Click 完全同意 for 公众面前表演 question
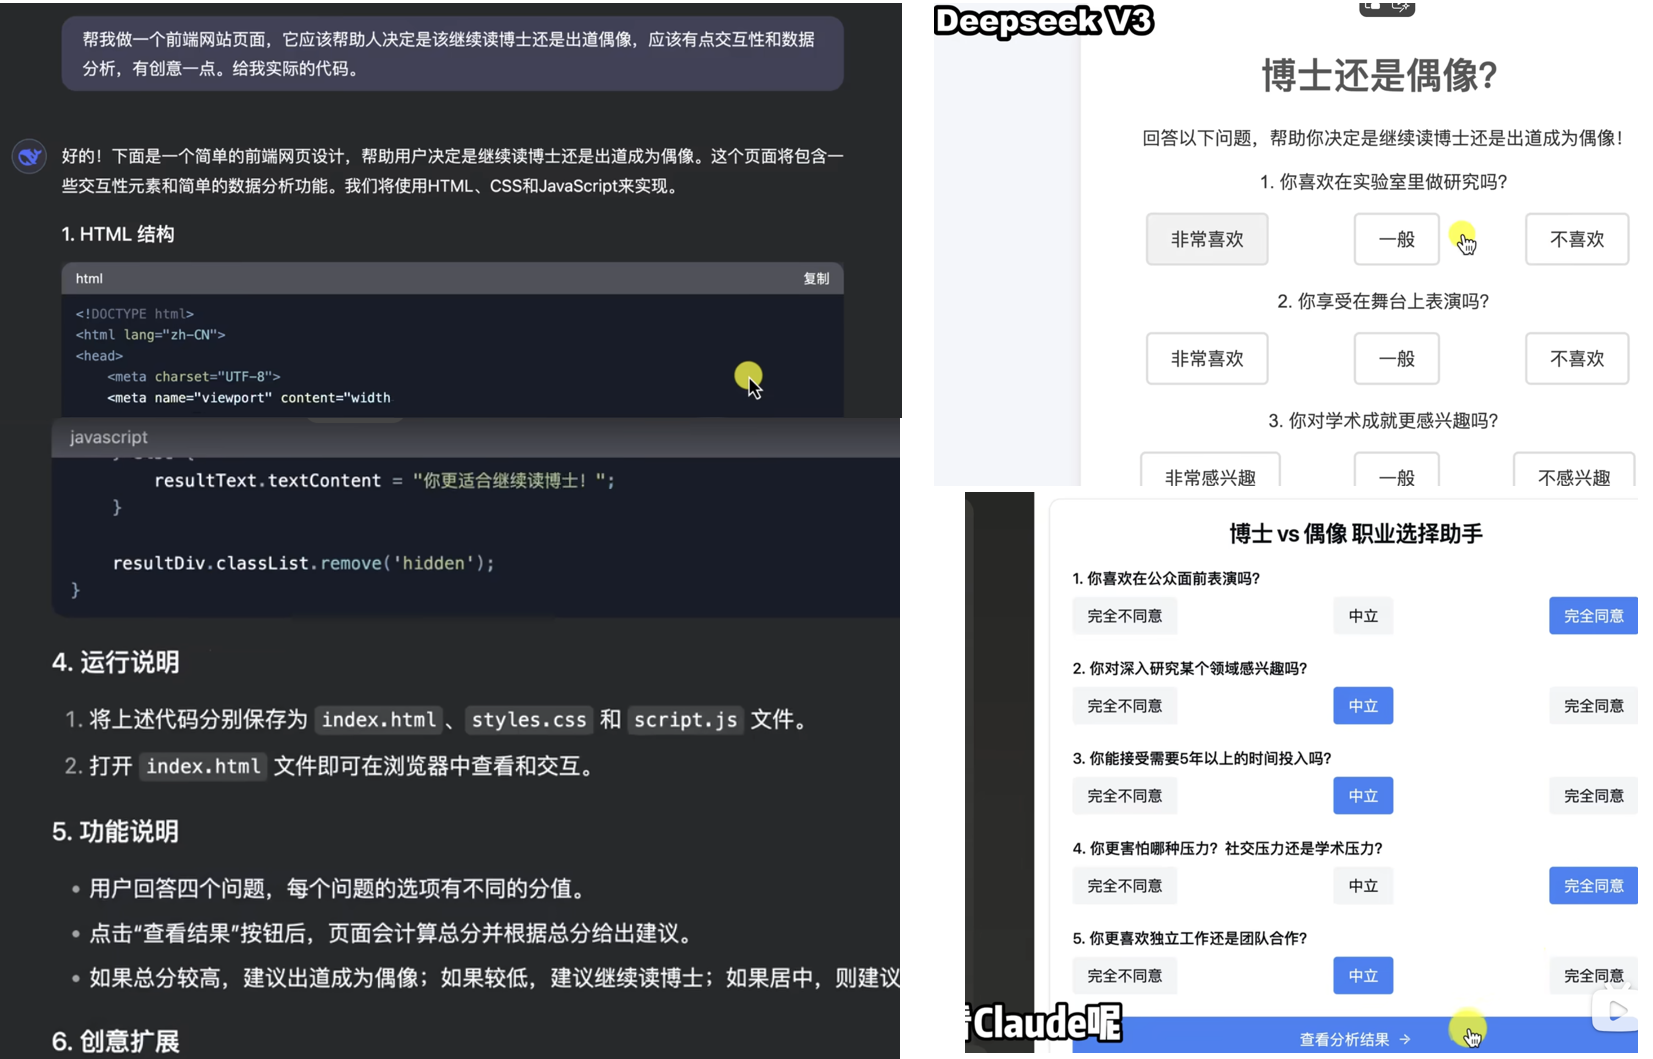This screenshot has width=1653, height=1059. point(1593,616)
